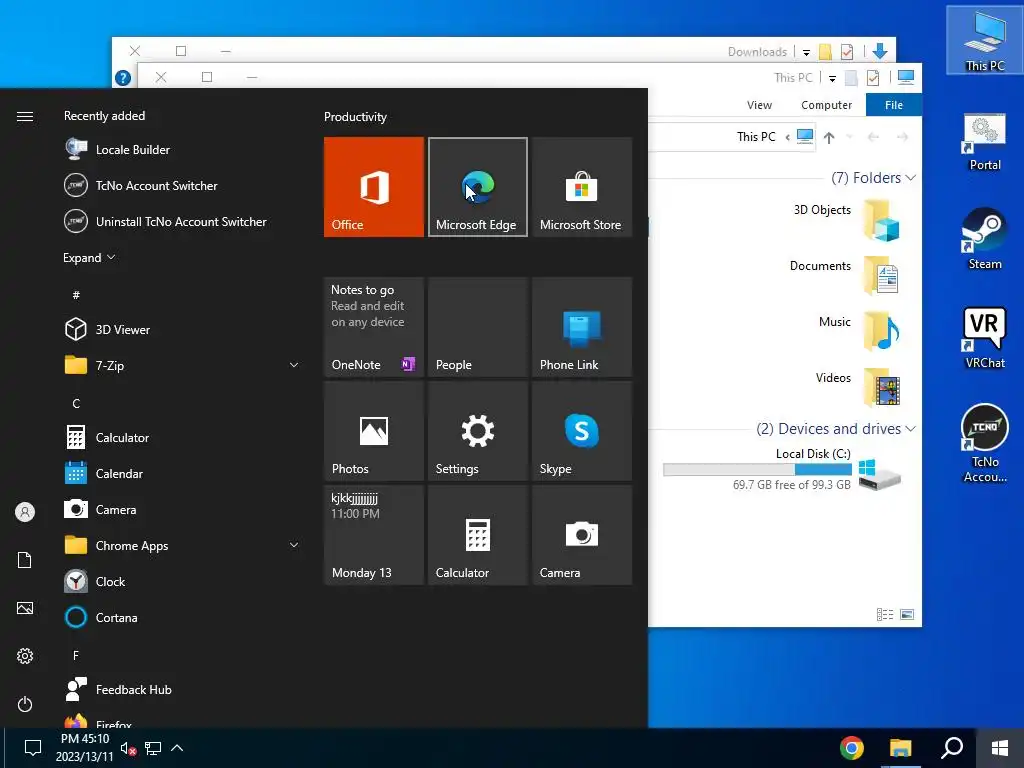Open the Camera tile
Image resolution: width=1024 pixels, height=768 pixels.
[x=582, y=535]
